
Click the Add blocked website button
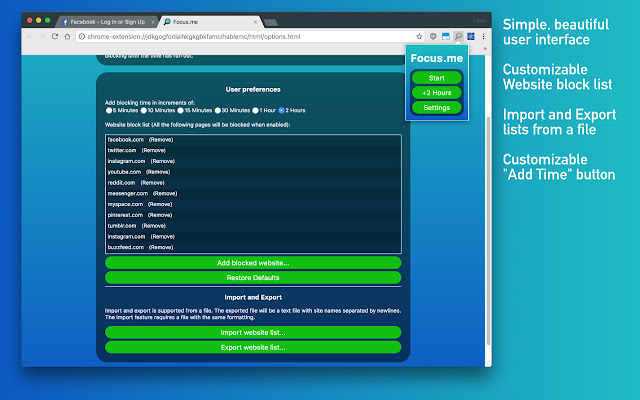click(x=253, y=263)
